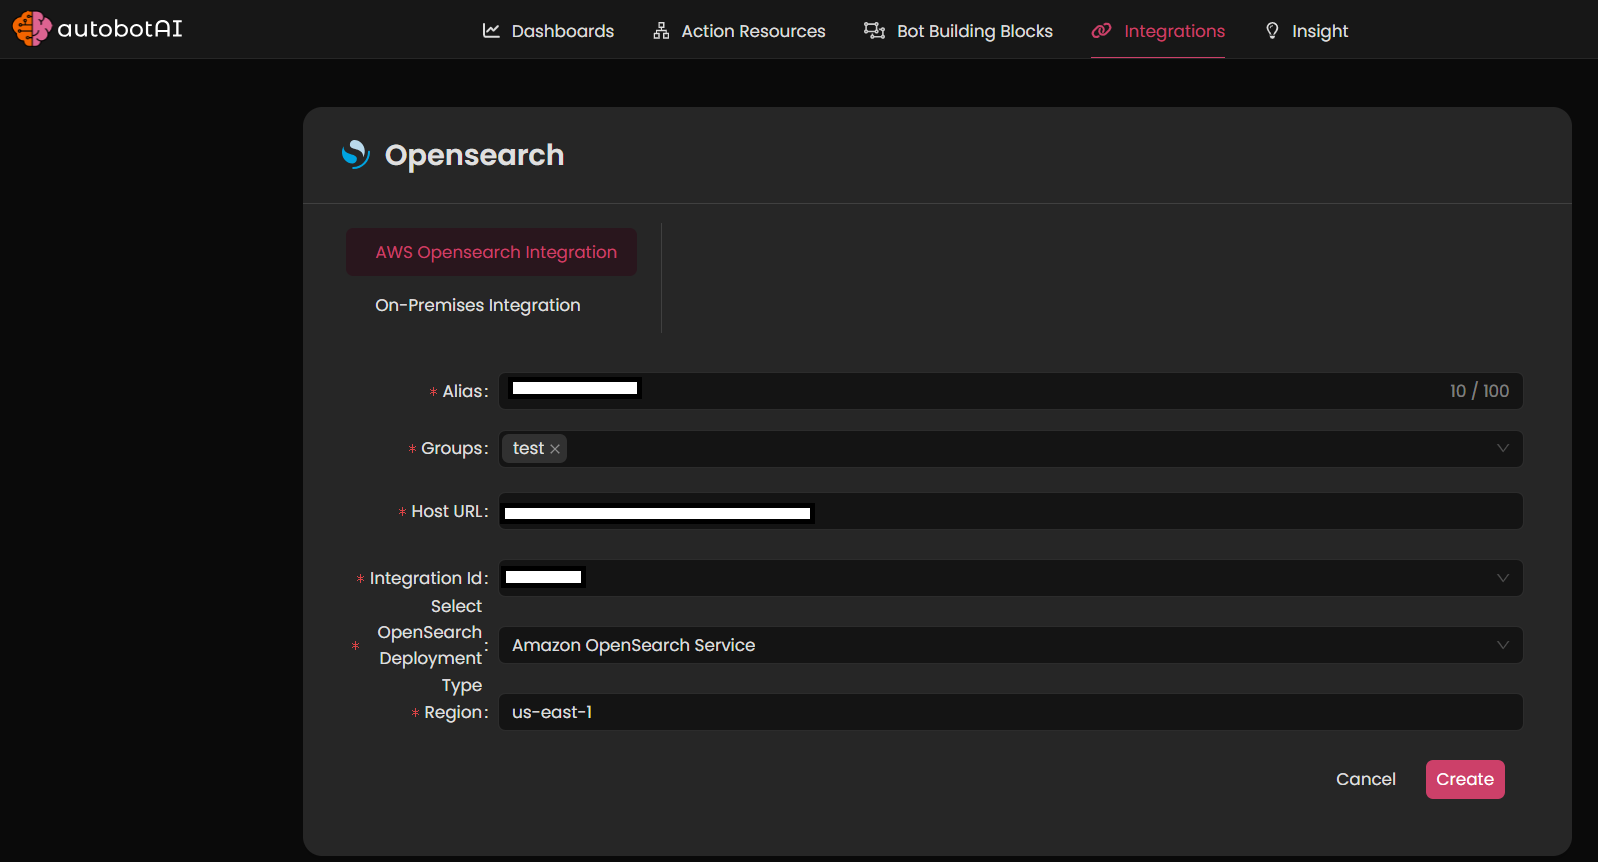Click the 10 / 100 character counter
The height and width of the screenshot is (862, 1598).
(x=1479, y=391)
